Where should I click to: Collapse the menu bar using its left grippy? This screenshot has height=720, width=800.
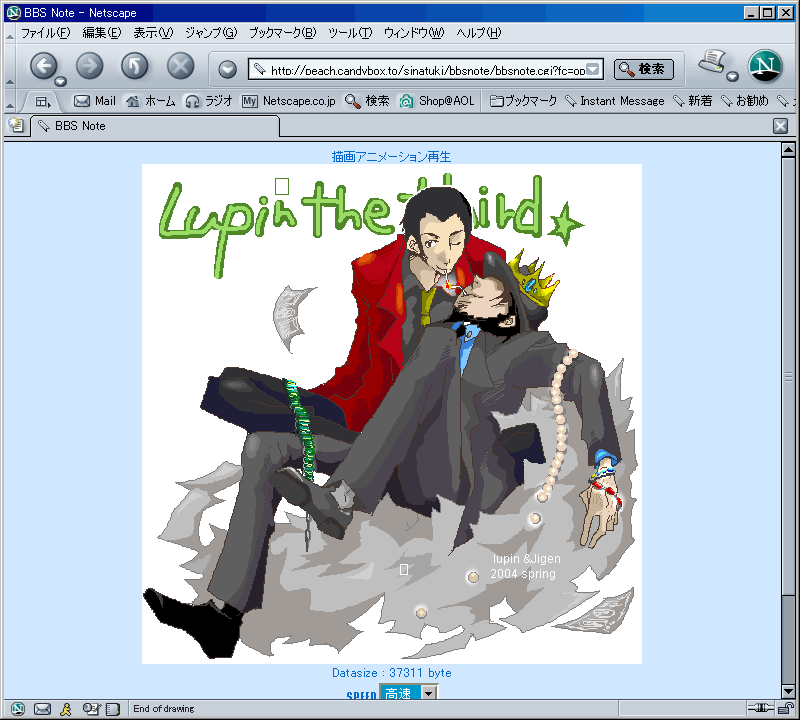(x=10, y=34)
